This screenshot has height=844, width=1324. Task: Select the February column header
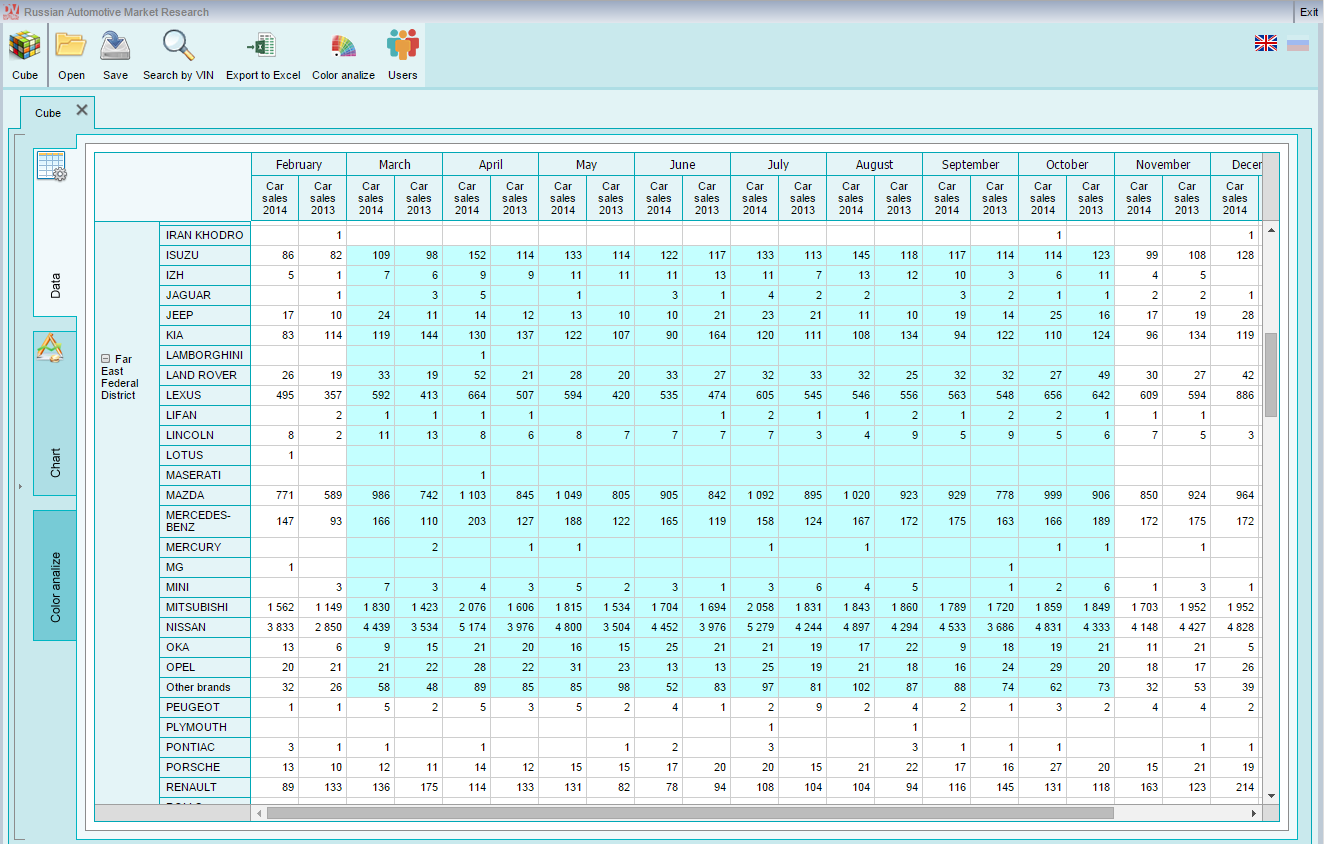(x=299, y=164)
